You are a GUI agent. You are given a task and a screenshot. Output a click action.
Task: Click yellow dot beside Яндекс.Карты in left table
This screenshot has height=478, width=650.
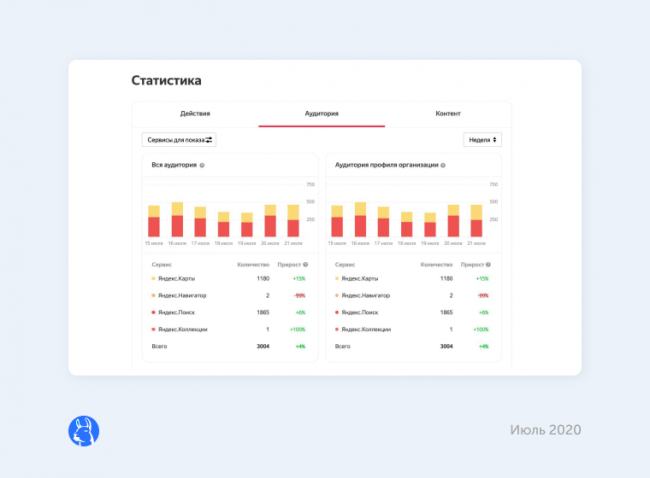[x=153, y=279]
